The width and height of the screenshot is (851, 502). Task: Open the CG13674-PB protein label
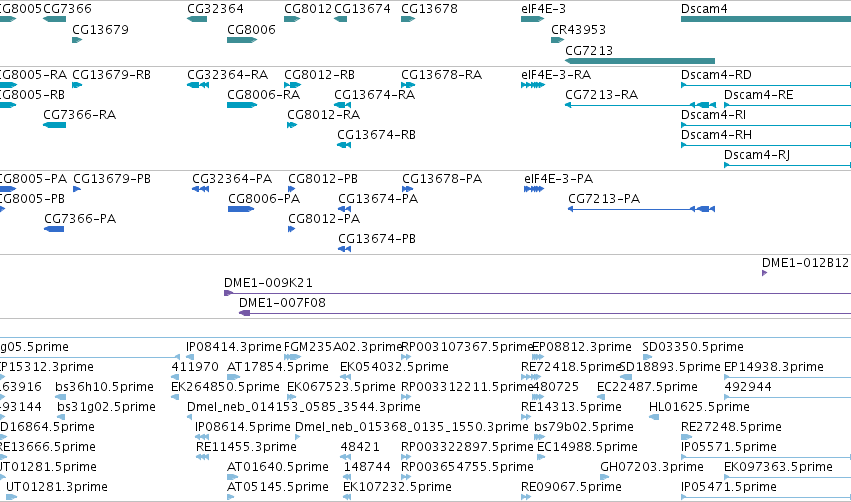(377, 239)
